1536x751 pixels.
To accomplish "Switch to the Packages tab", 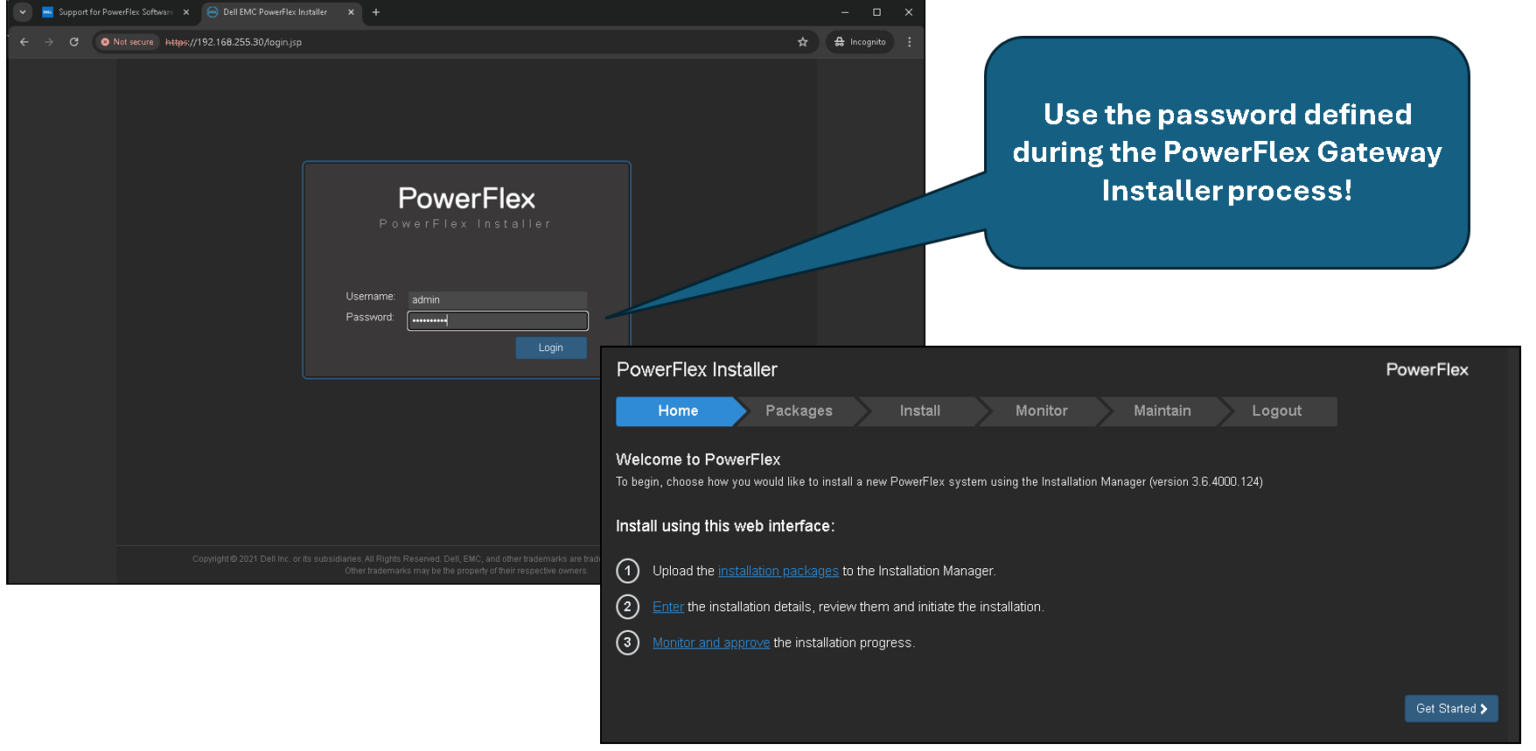I will (x=798, y=411).
